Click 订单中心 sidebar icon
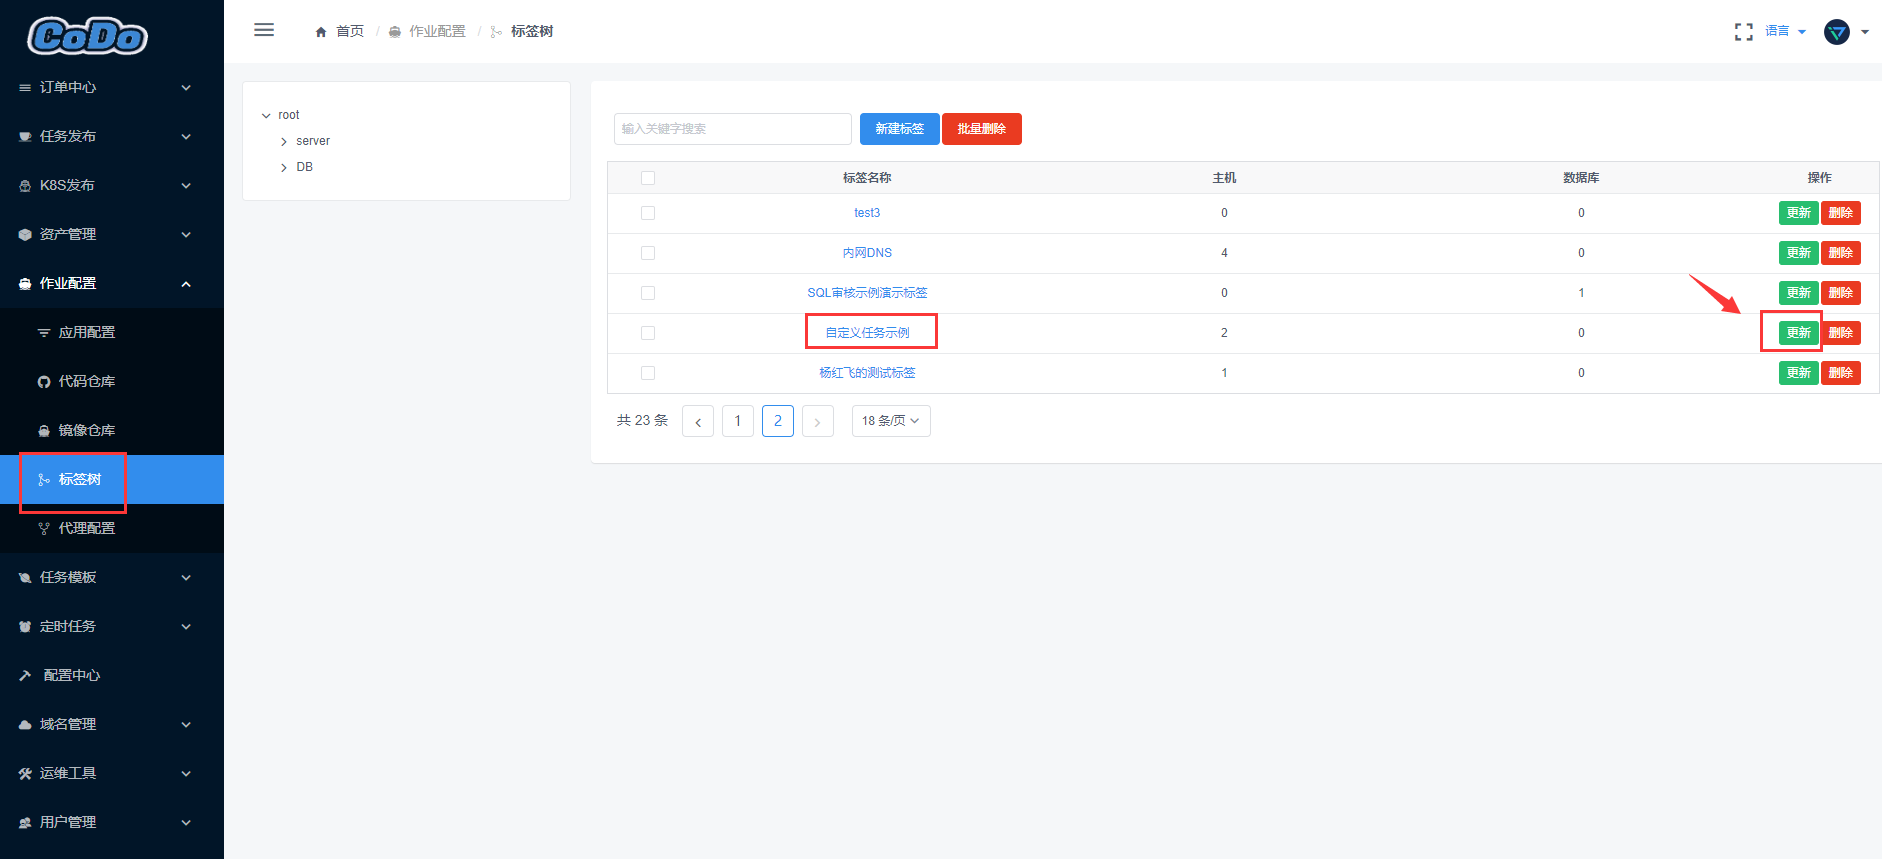This screenshot has height=859, width=1882. (25, 88)
